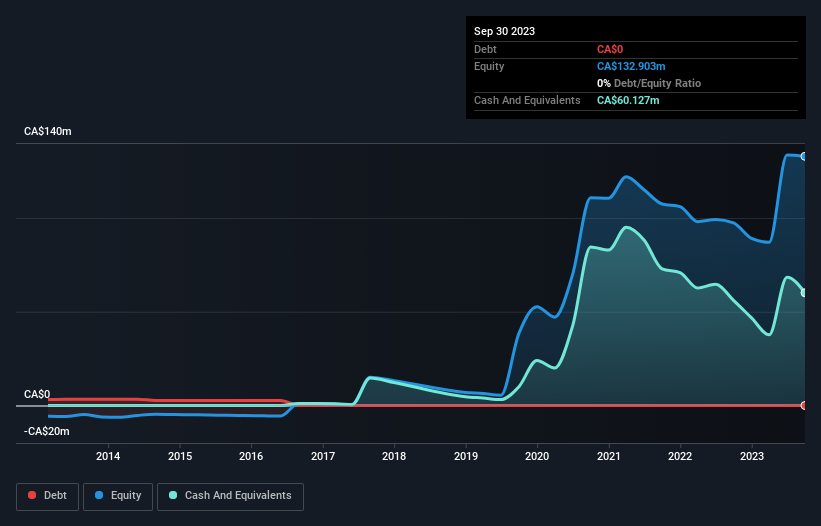Image resolution: width=821 pixels, height=526 pixels.
Task: Click the 2022 axis label
Action: pyautogui.click(x=680, y=456)
